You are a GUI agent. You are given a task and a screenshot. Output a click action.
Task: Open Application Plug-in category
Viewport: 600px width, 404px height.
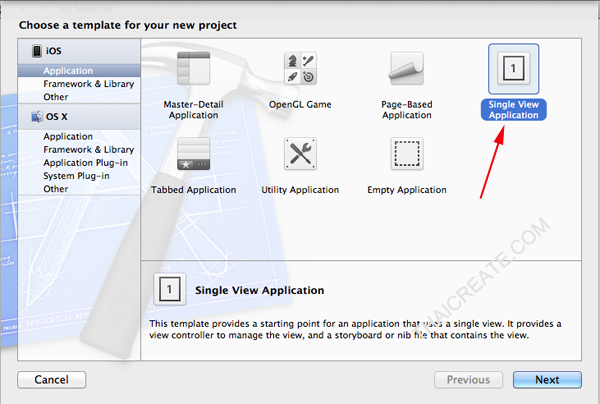(79, 163)
